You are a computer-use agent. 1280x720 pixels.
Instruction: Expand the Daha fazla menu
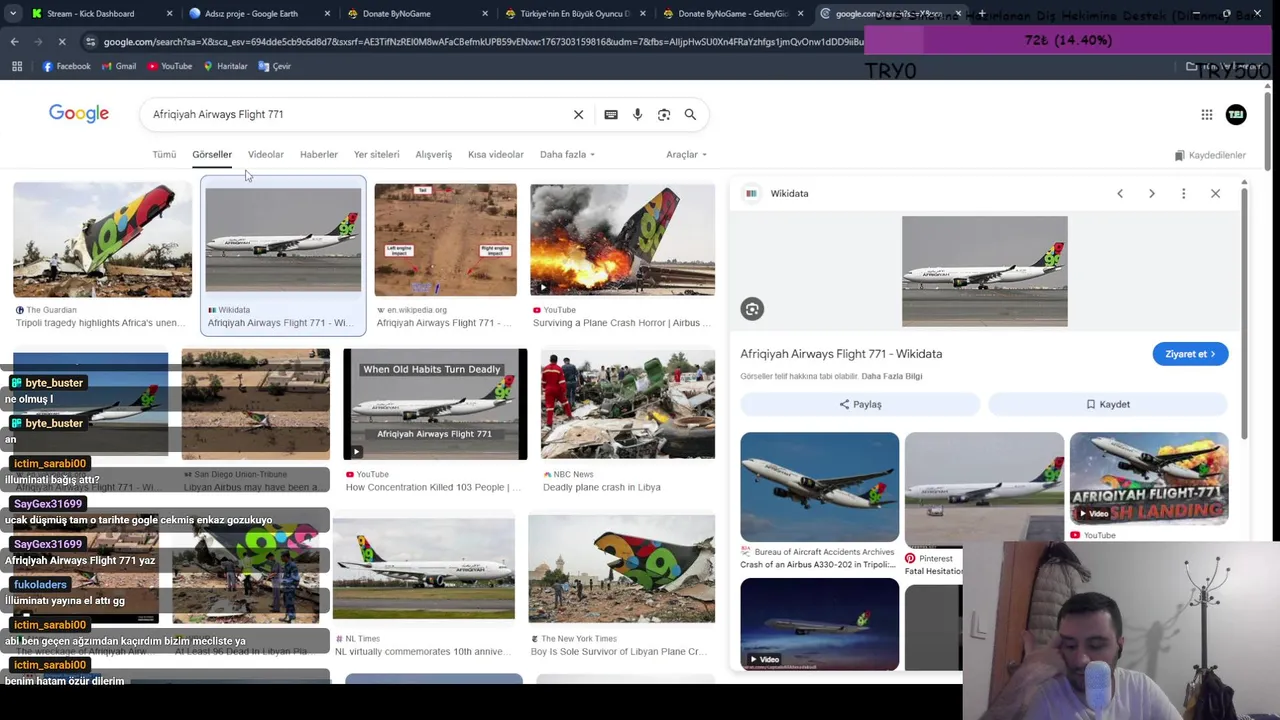[567, 155]
